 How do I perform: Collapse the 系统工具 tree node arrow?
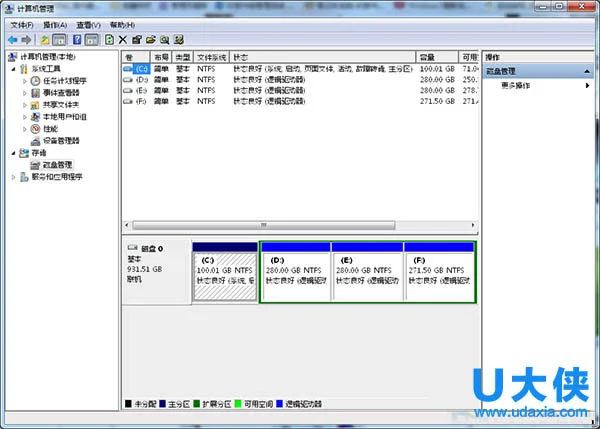pyautogui.click(x=13, y=69)
